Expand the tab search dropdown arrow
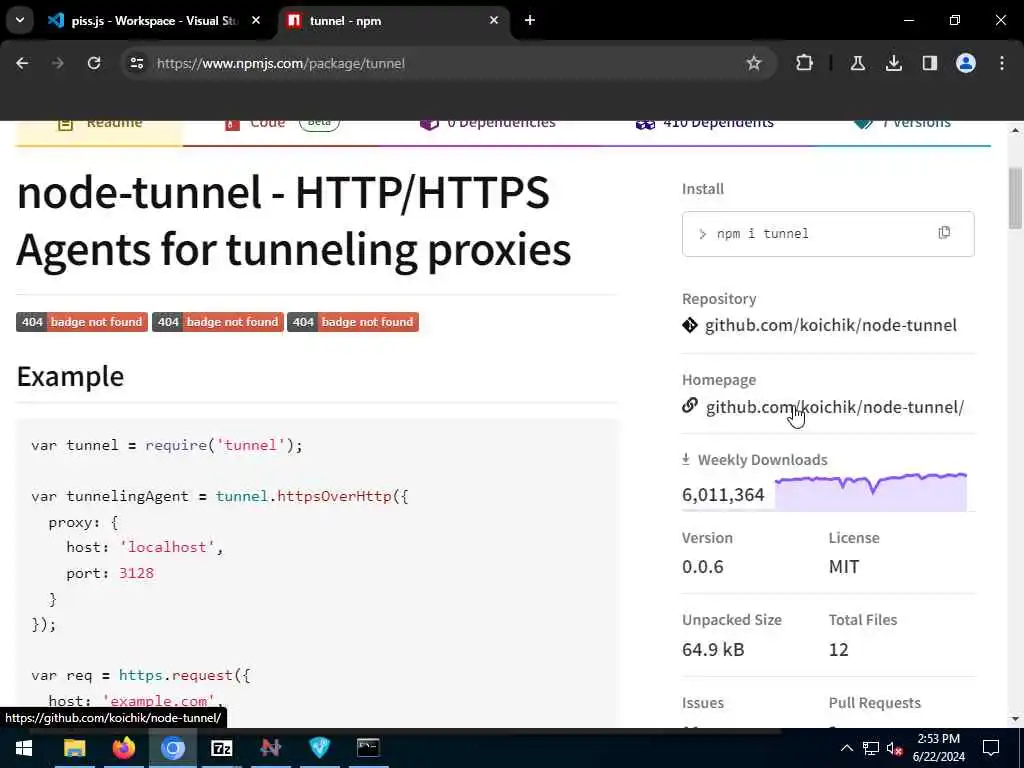Image resolution: width=1024 pixels, height=768 pixels. click(20, 20)
